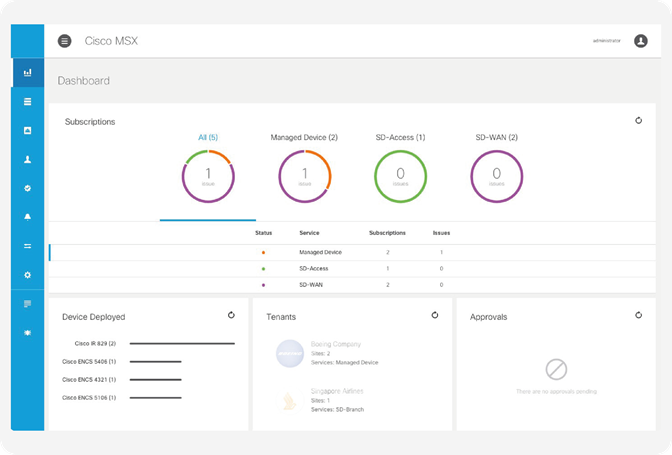The height and width of the screenshot is (455, 672).
Task: Click the Cisco ENCS 5106 (1) label
Action: pyautogui.click(x=89, y=398)
